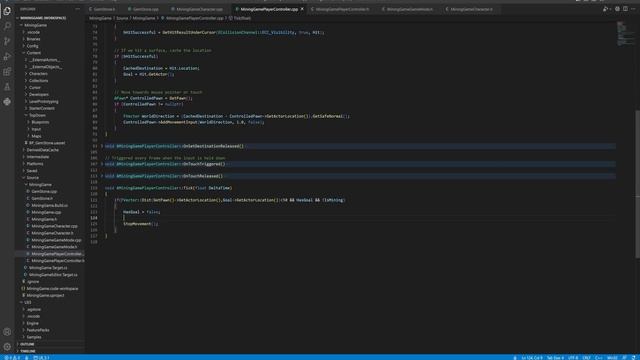Open the Source Control view

click(7, 41)
